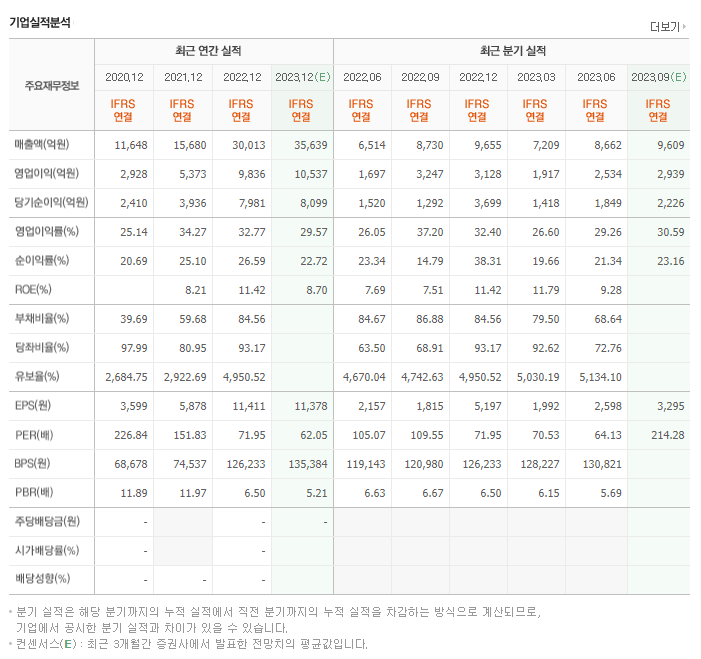This screenshot has width=701, height=659.
Task: Select the 2023.06 quarterly column header
Action: pos(596,77)
